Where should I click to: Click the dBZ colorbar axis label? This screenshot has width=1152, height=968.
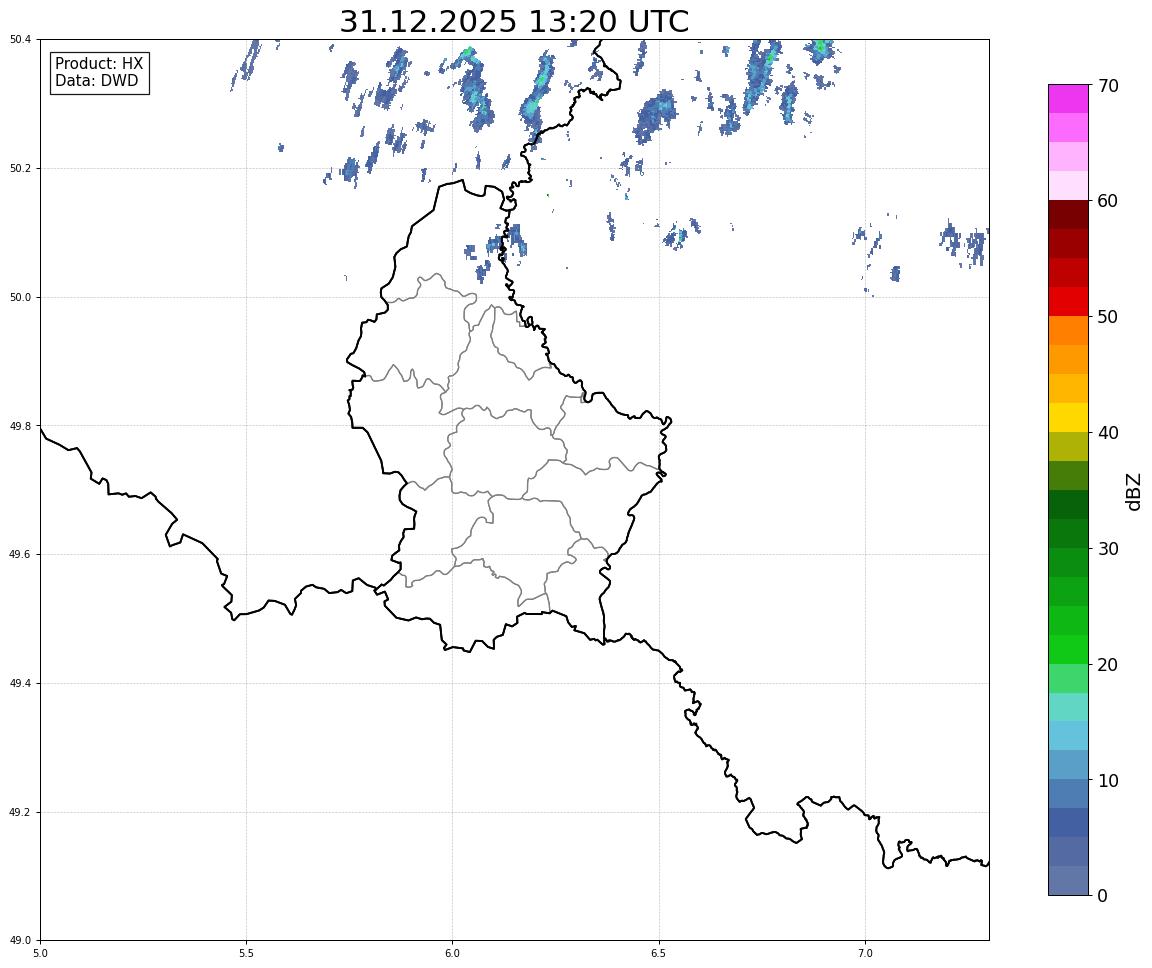pos(1134,491)
